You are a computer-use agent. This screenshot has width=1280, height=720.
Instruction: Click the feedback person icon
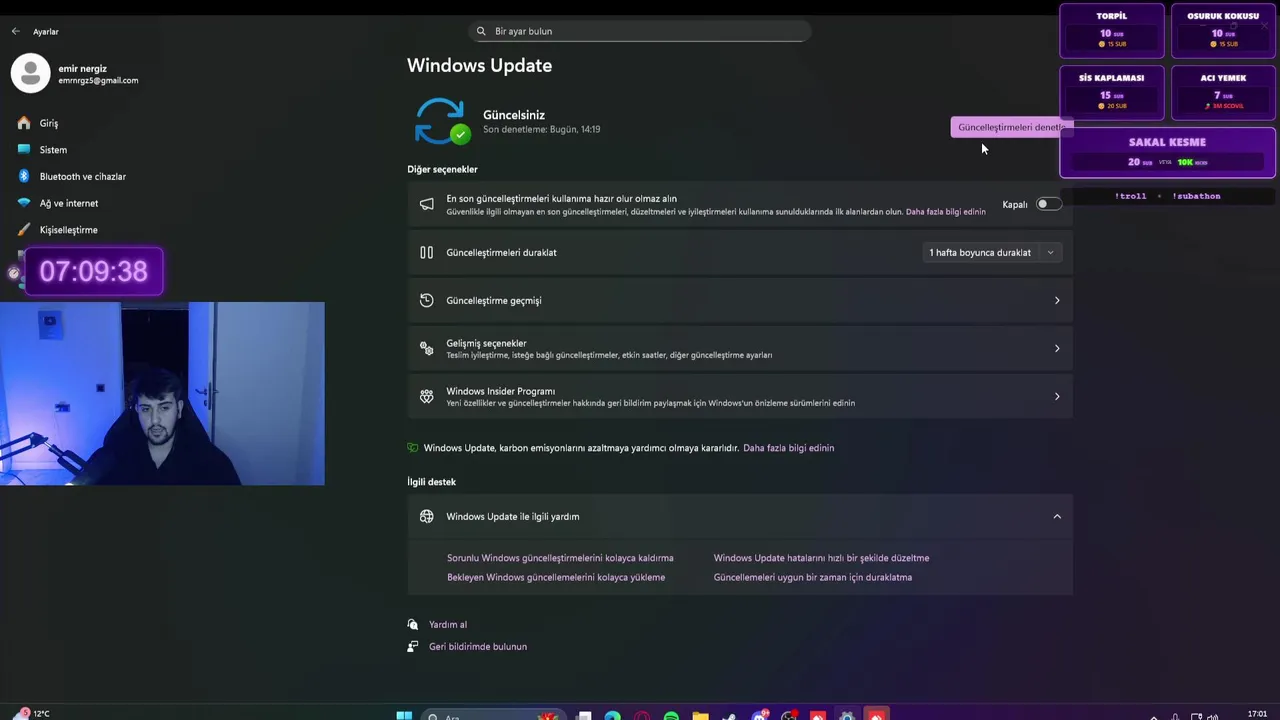413,647
